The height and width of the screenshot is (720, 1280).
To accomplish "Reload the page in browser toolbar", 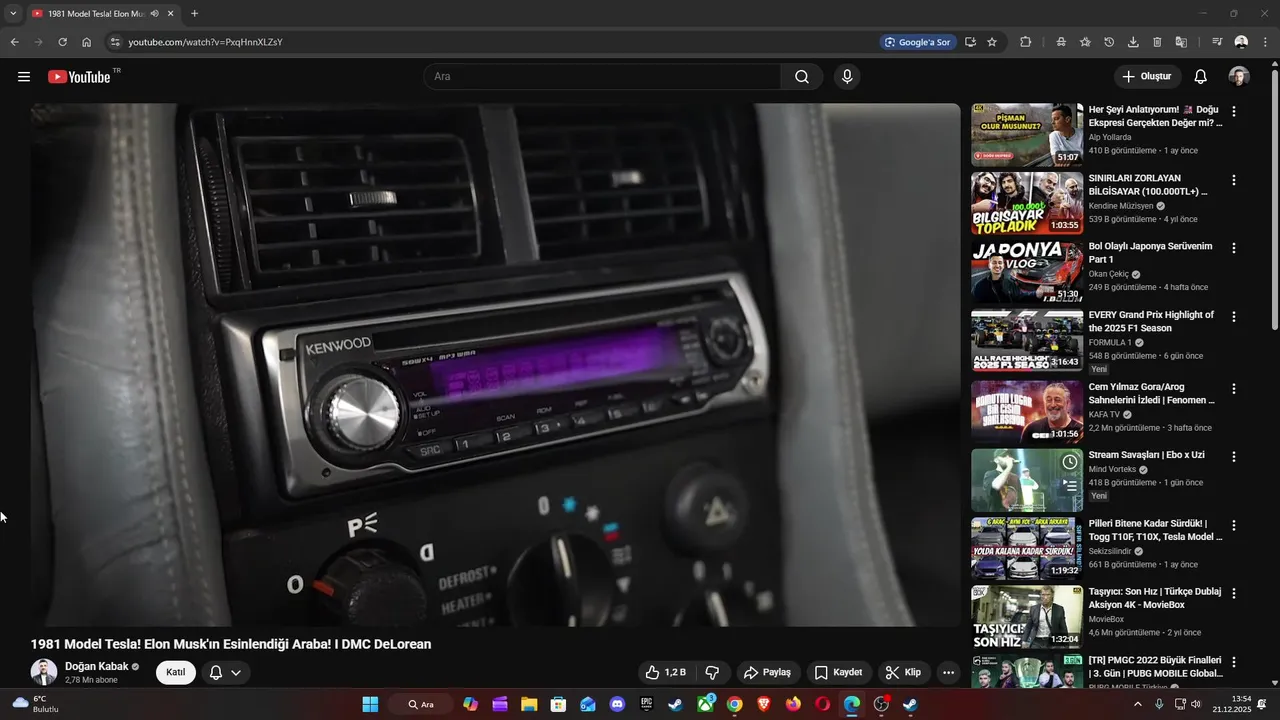I will (62, 42).
